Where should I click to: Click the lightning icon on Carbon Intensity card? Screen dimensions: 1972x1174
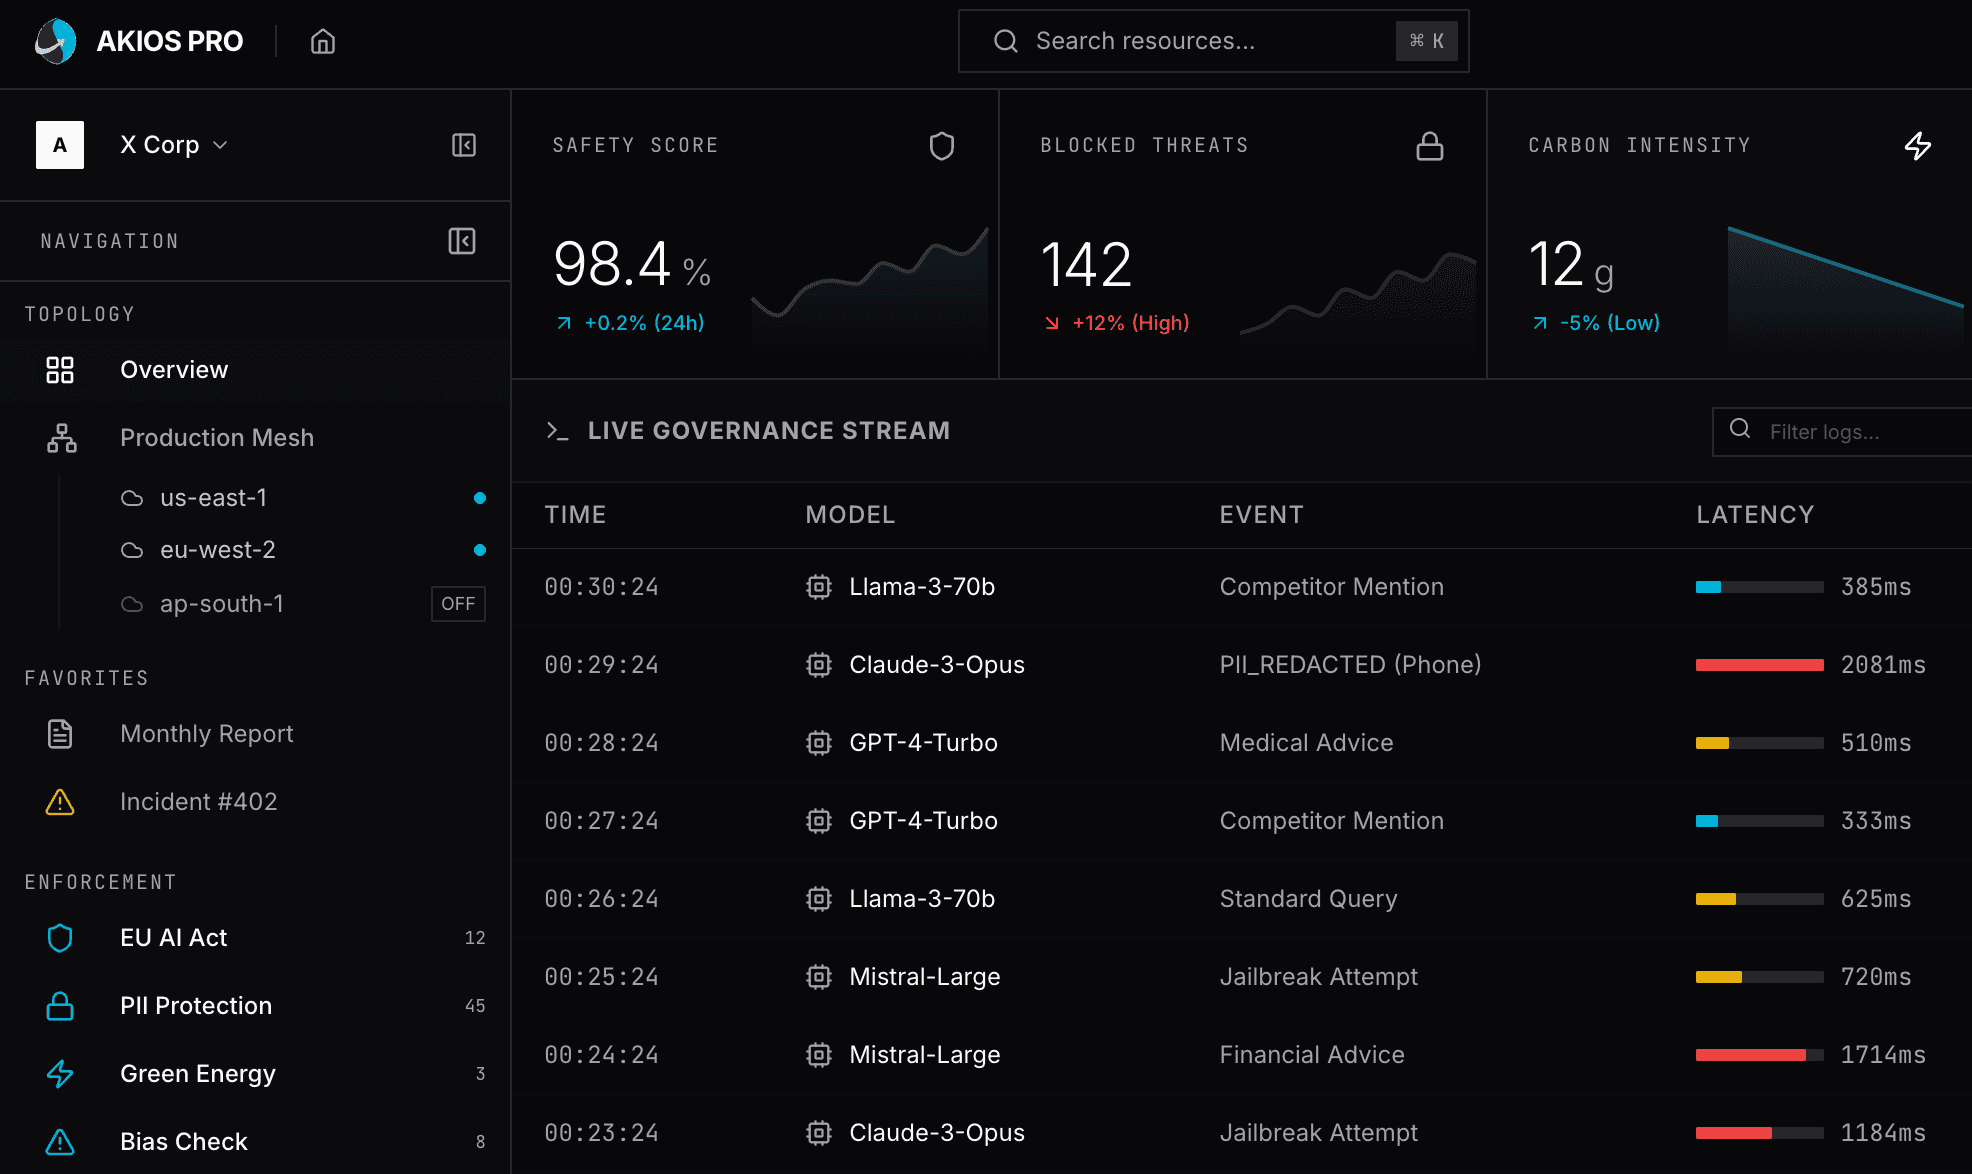(x=1917, y=146)
